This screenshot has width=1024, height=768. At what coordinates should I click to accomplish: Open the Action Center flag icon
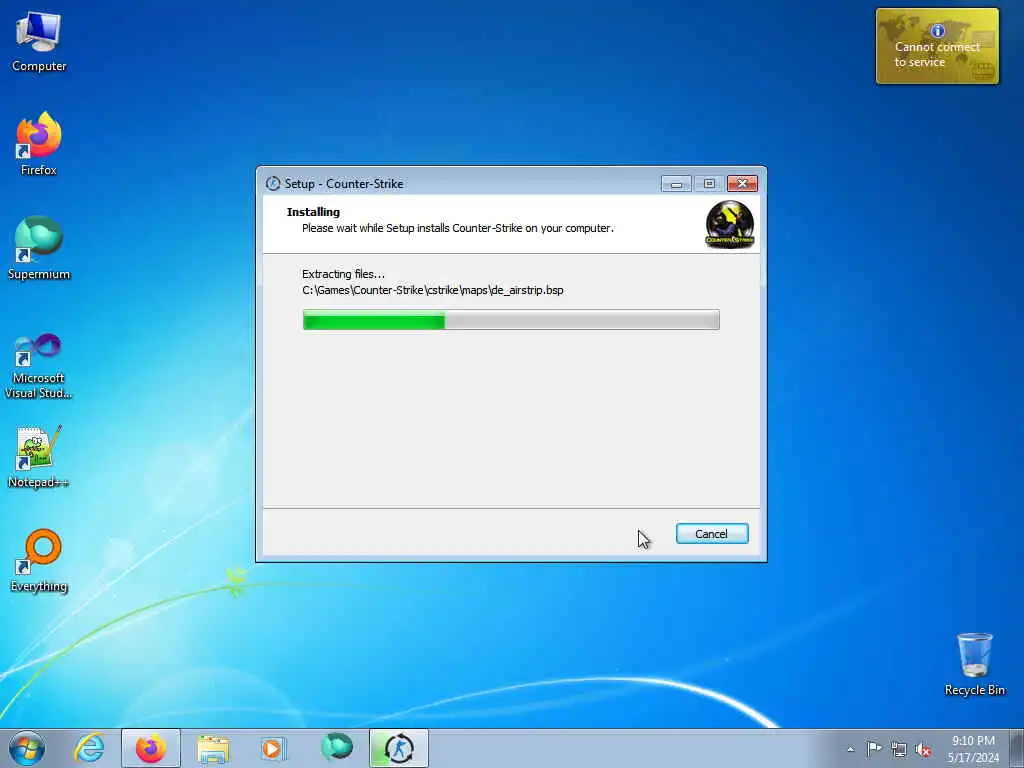pyautogui.click(x=874, y=749)
